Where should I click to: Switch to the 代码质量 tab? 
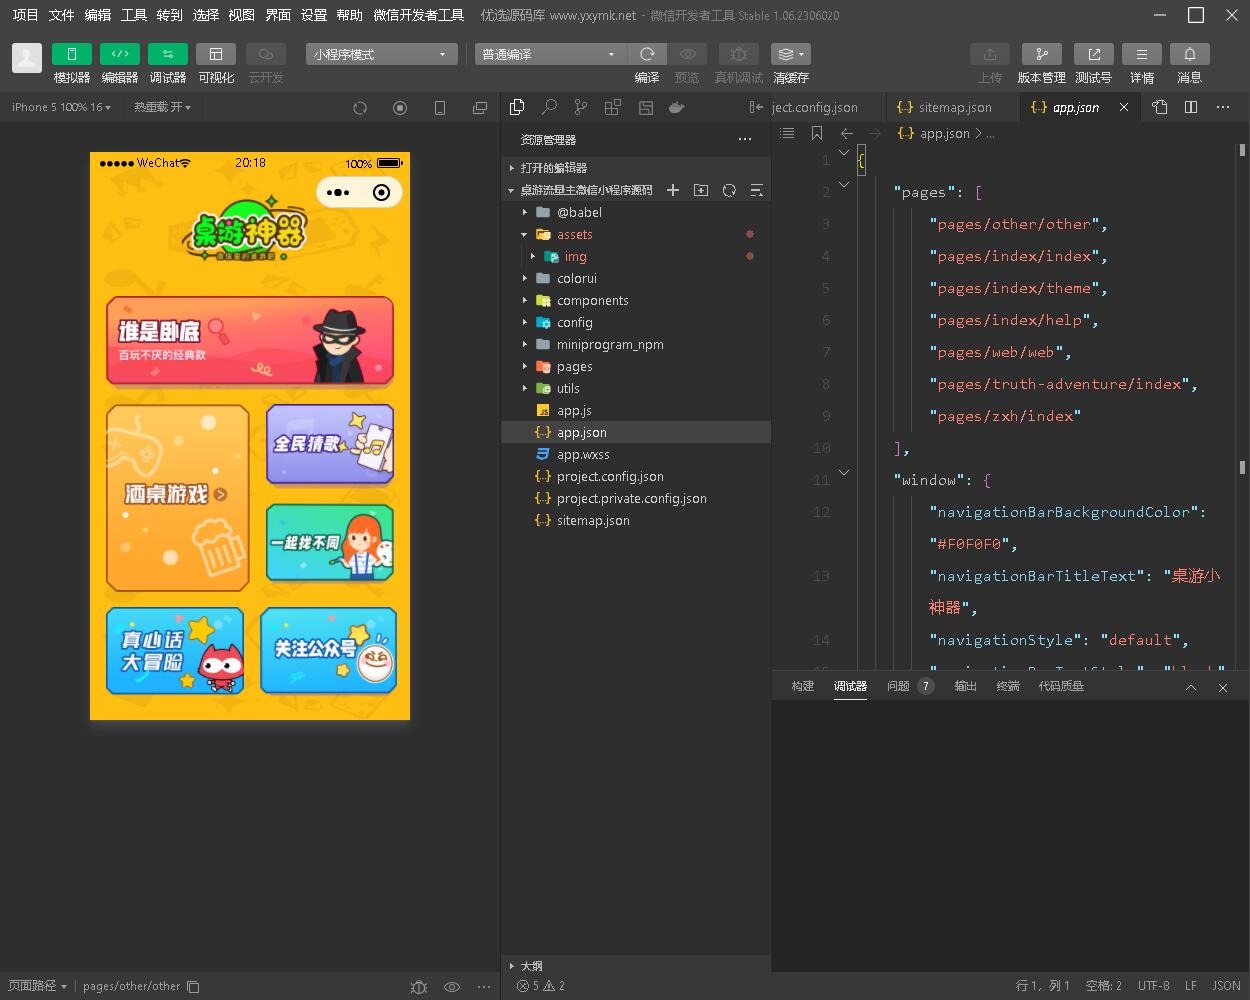click(1061, 686)
